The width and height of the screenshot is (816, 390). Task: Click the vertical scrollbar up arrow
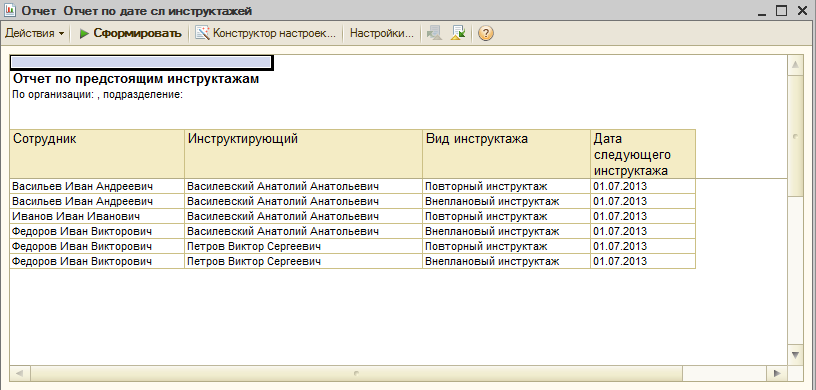pyautogui.click(x=795, y=65)
